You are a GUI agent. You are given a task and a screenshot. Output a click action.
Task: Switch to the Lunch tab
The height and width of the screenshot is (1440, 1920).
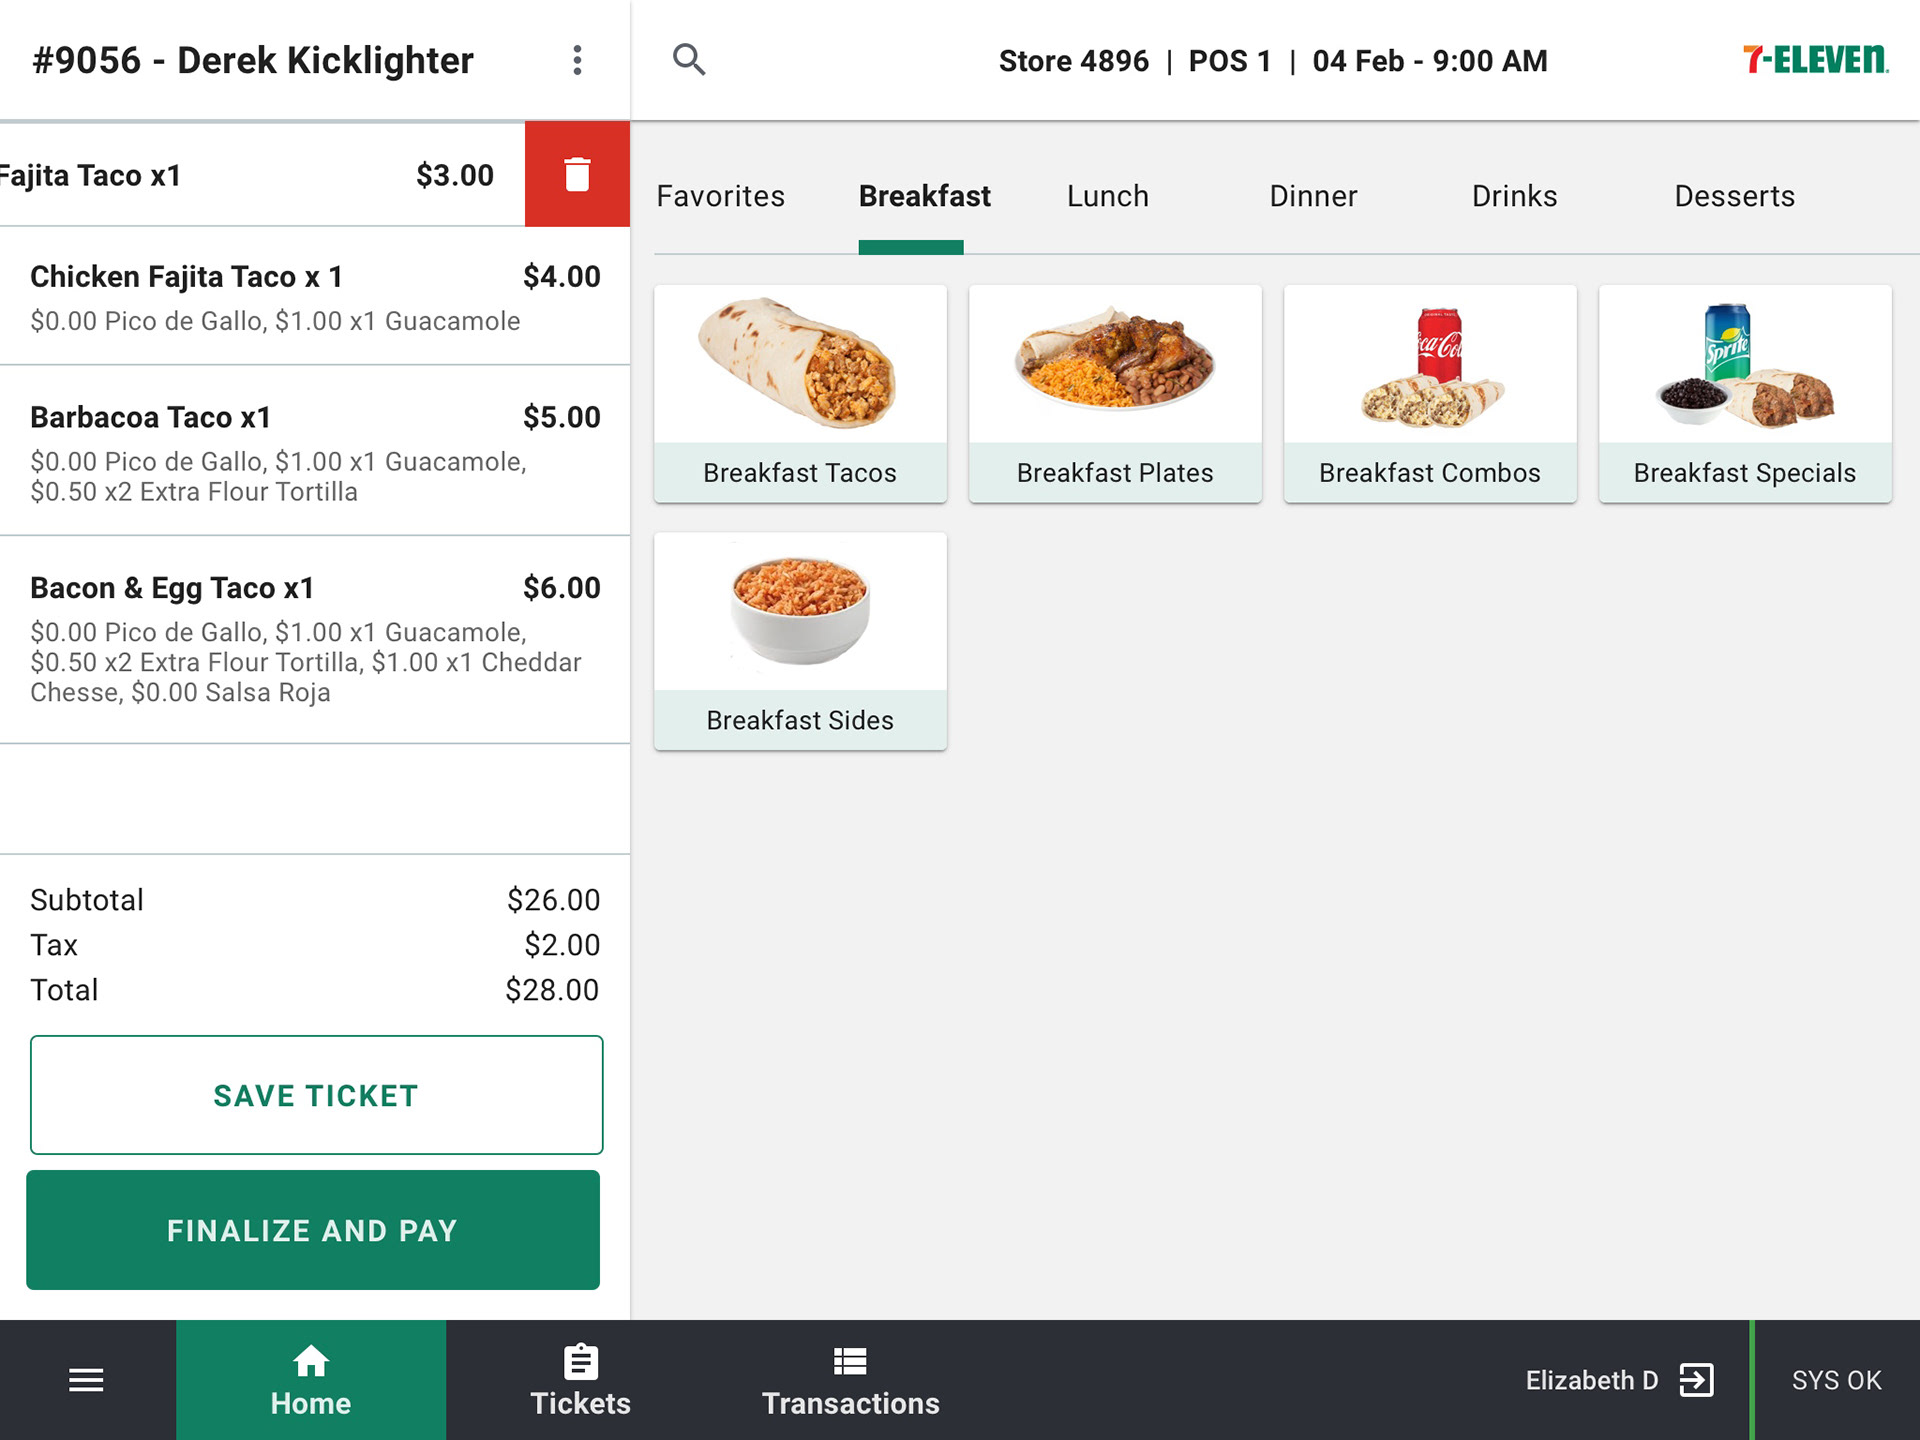1108,196
